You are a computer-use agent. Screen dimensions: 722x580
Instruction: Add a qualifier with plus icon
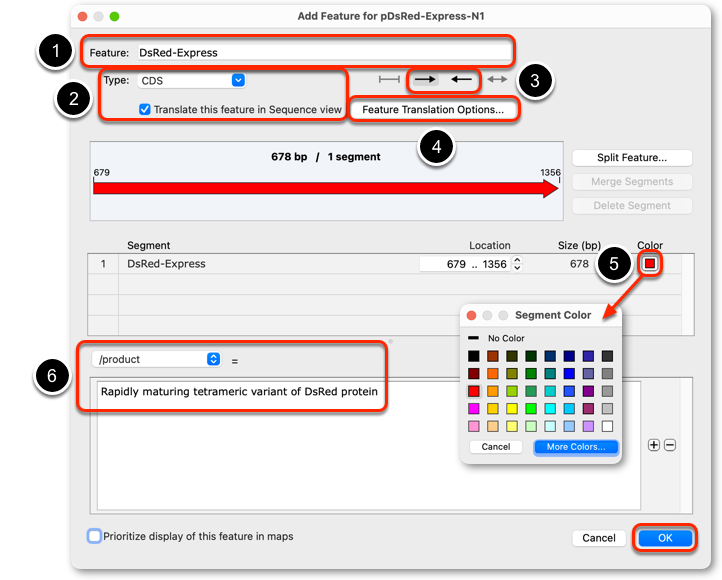coord(654,445)
